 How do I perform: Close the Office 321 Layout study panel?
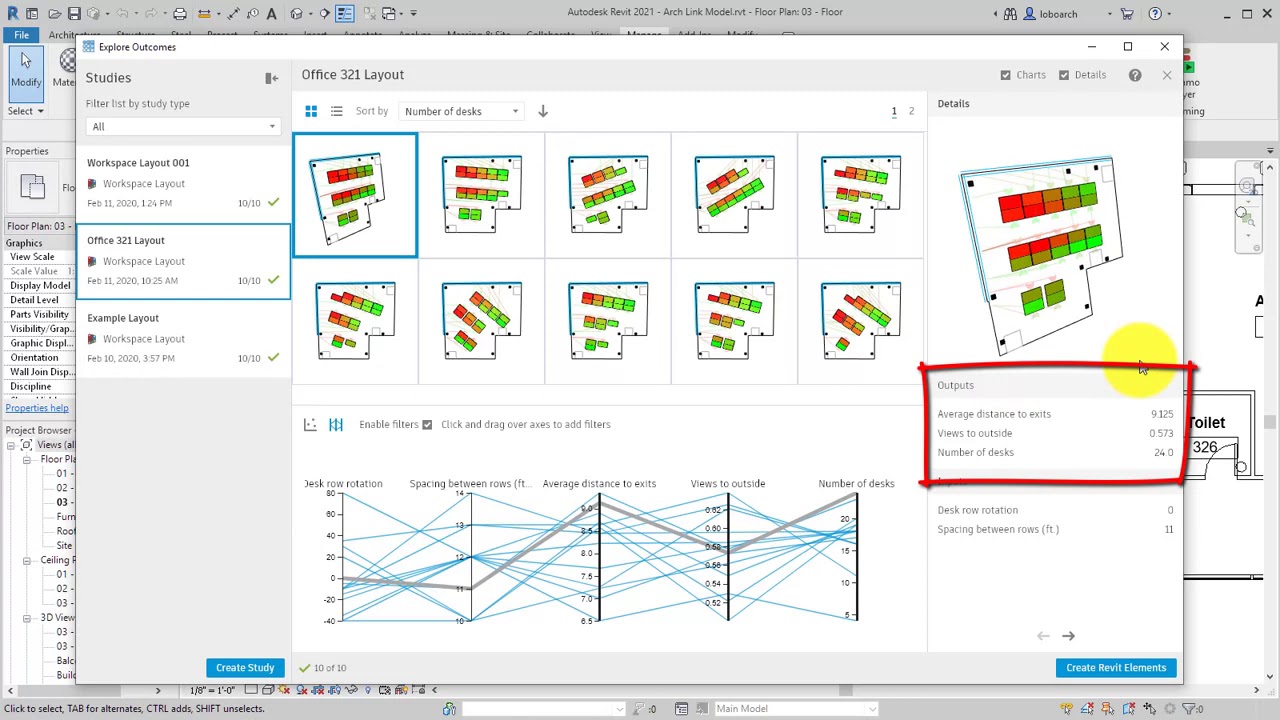(x=1166, y=75)
